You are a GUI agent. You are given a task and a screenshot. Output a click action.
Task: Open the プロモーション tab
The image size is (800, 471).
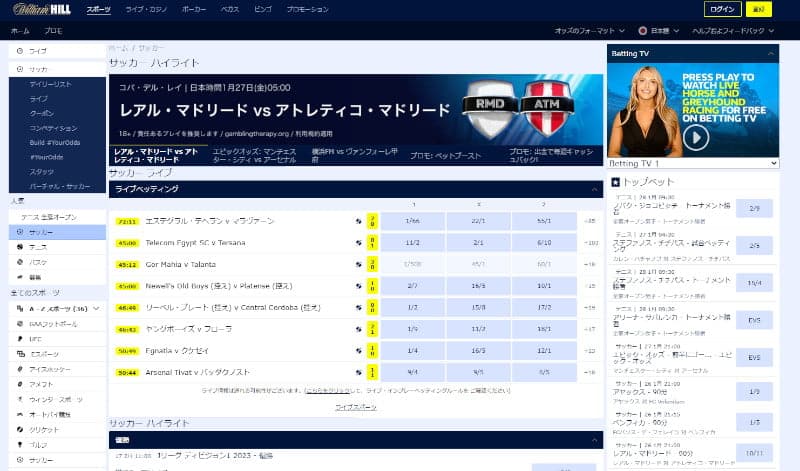coord(308,9)
